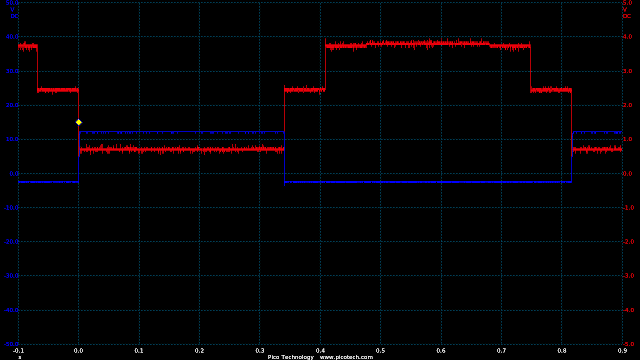Viewport: 640px width, 360px height.
Task: Click the 0.3 time axis label
Action: [260, 351]
